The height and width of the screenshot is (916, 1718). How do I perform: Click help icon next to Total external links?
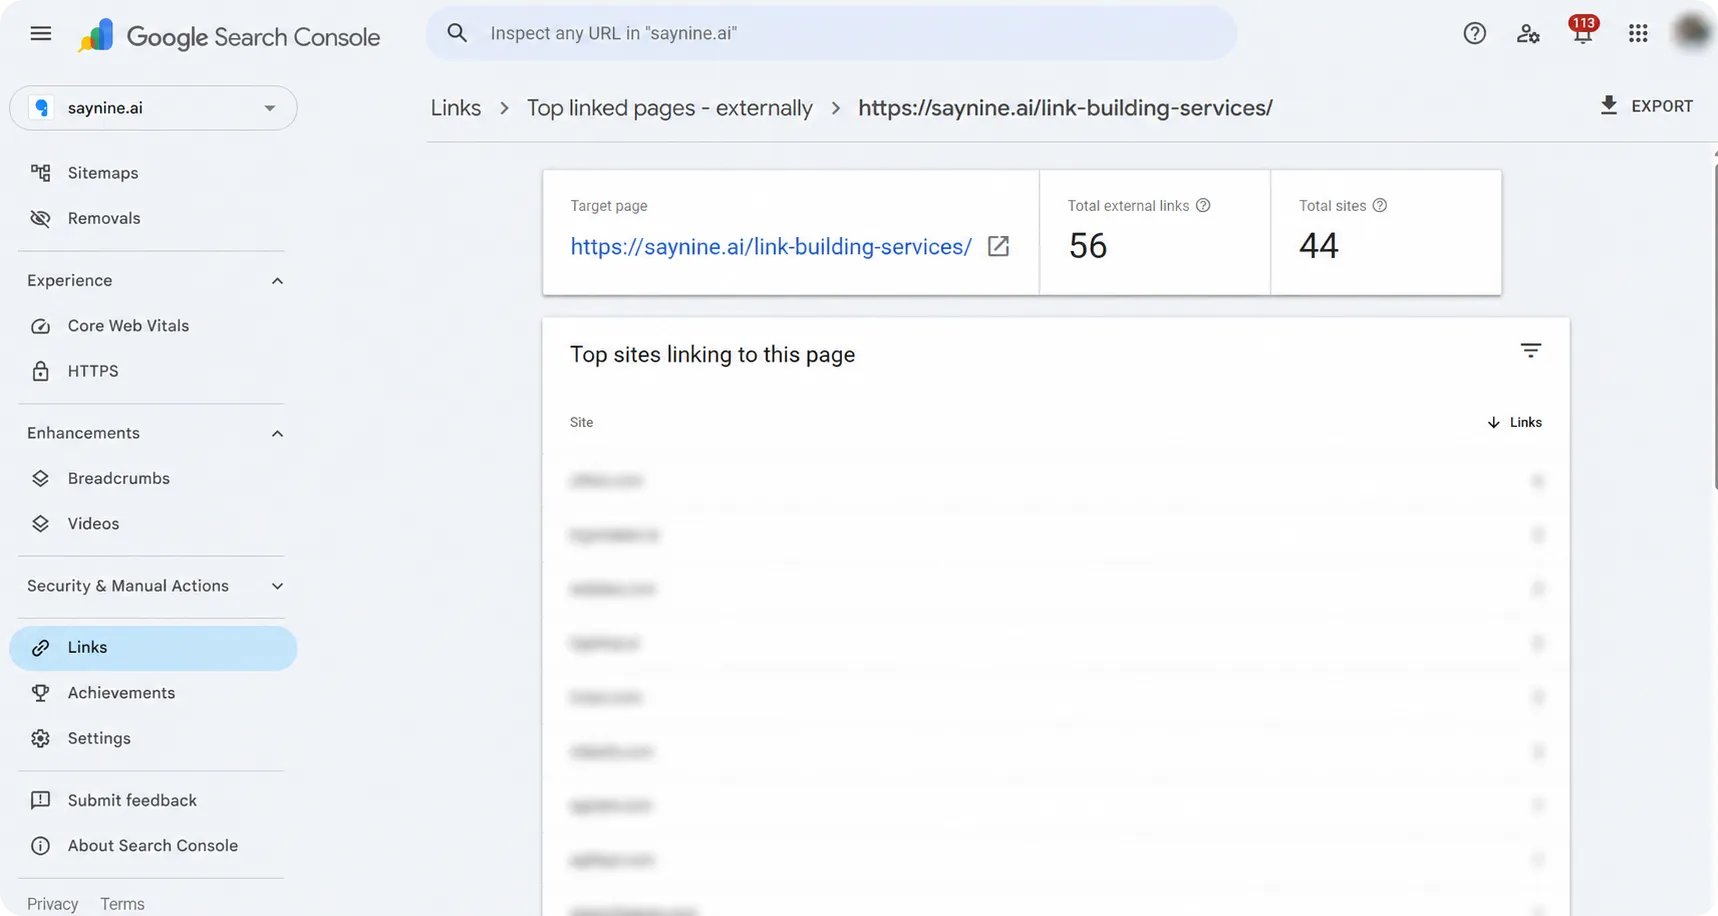coord(1203,205)
